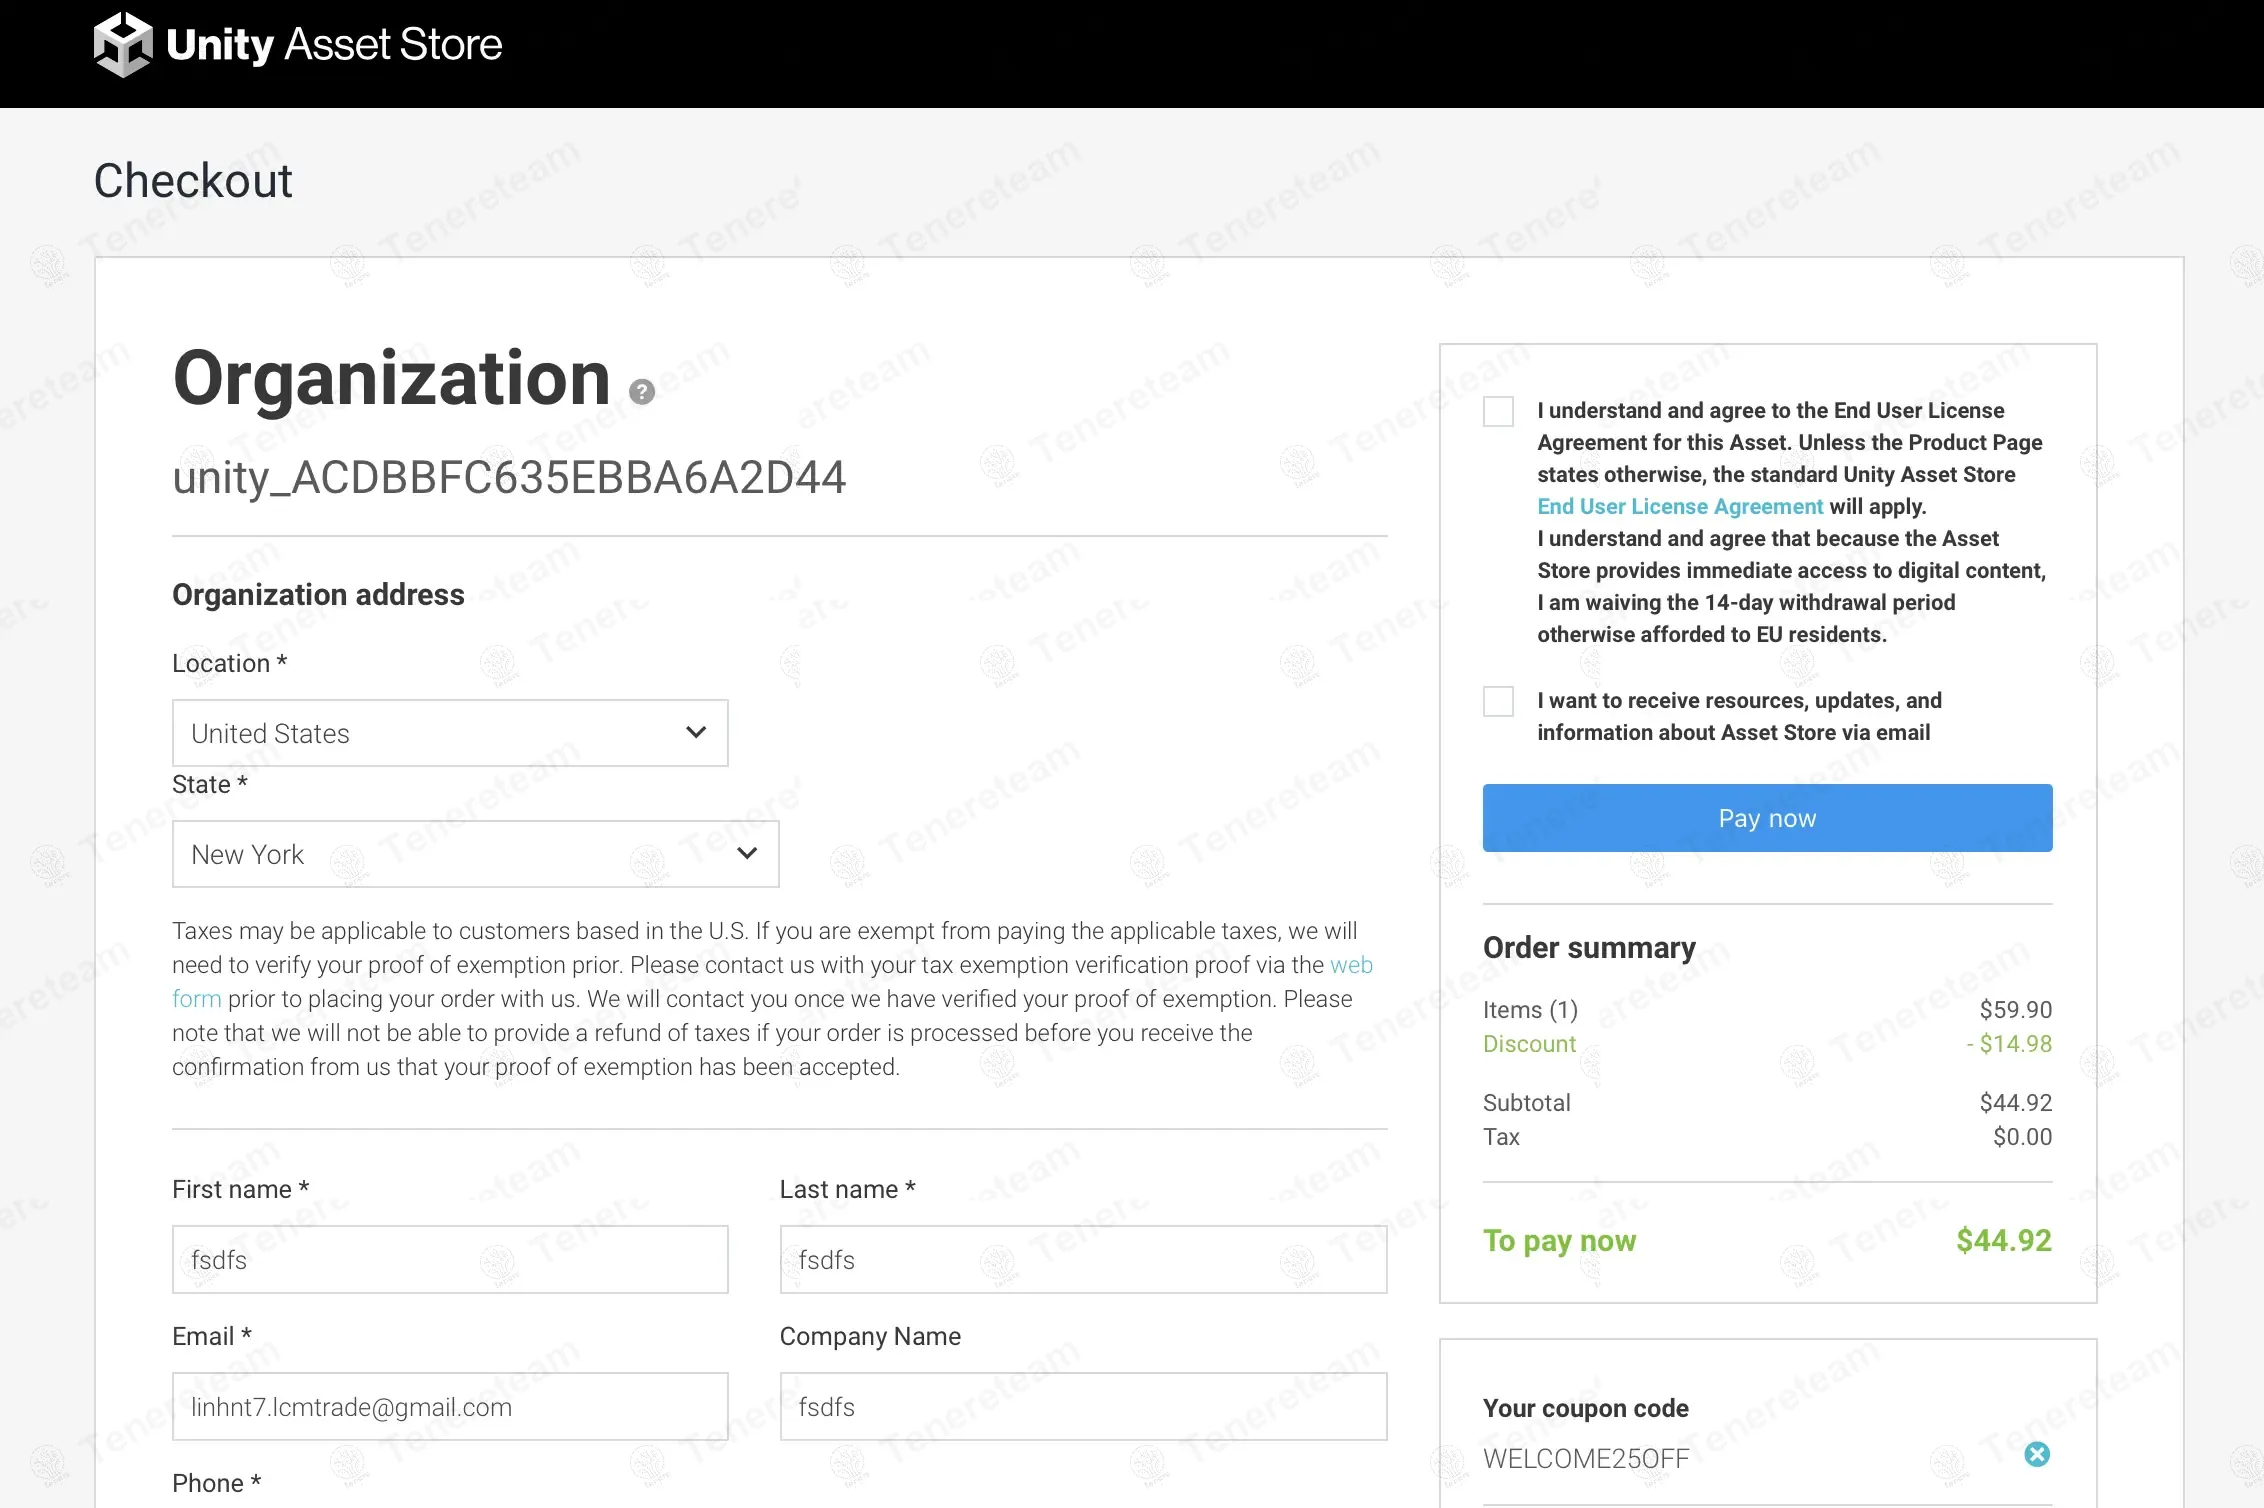Click the Discount line in order summary
Screen dimensions: 2264x1508
(x=1529, y=1044)
